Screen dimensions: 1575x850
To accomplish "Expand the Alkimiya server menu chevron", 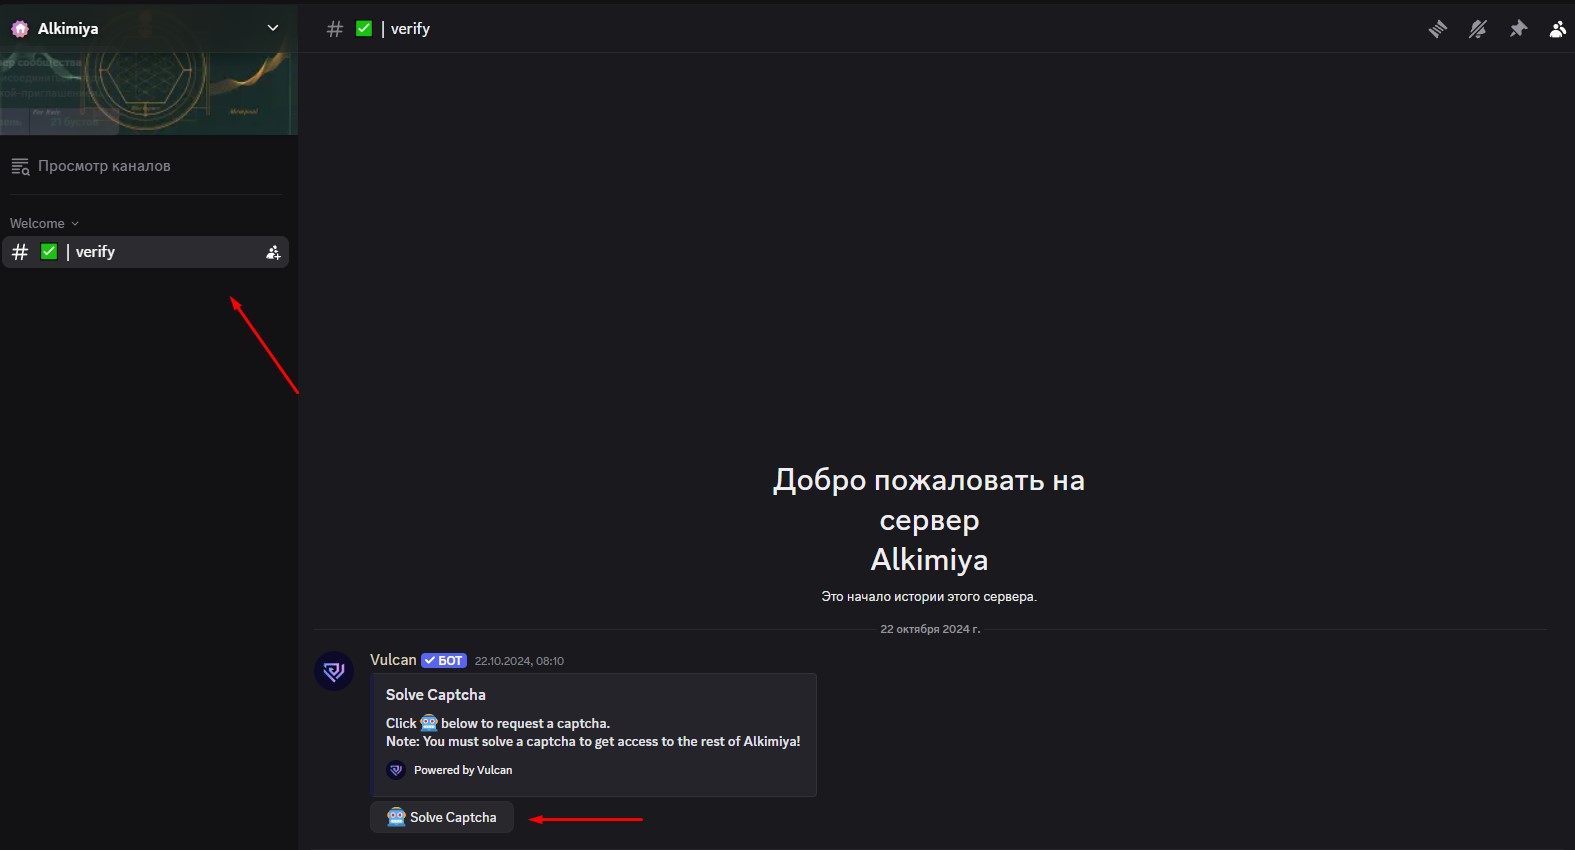I will (x=272, y=28).
